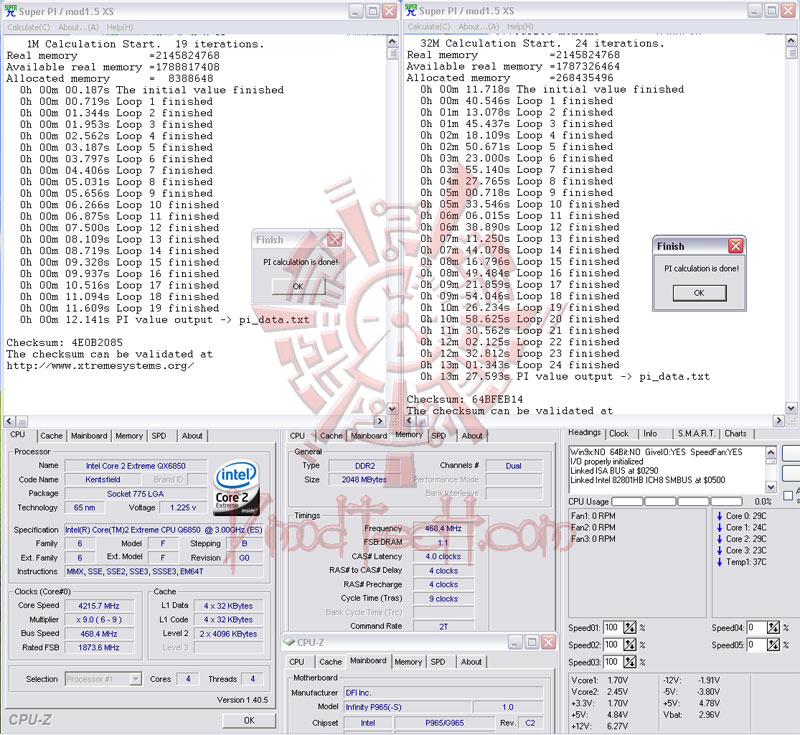
Task: Click the Core Speed 4215.7 MHz value
Action: point(99,606)
